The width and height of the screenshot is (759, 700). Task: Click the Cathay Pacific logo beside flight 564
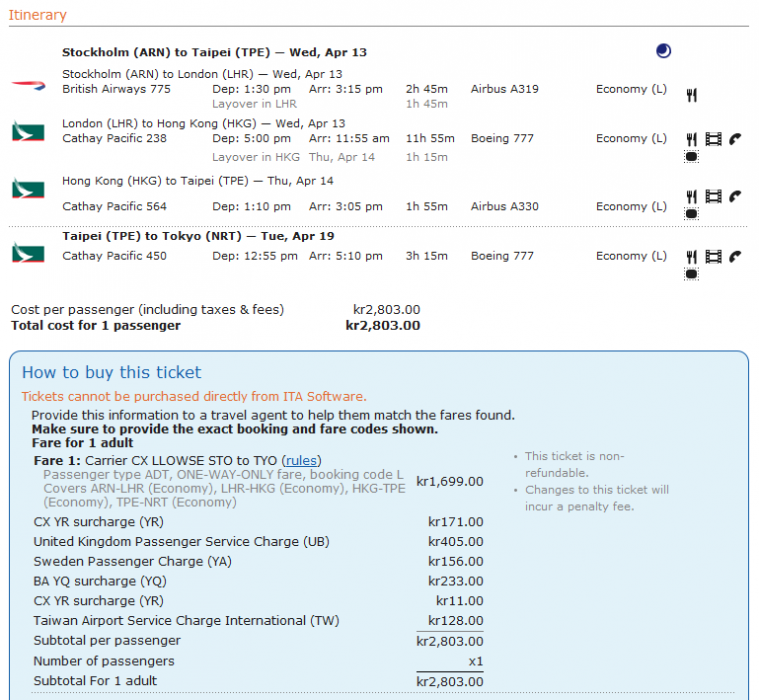coord(28,189)
